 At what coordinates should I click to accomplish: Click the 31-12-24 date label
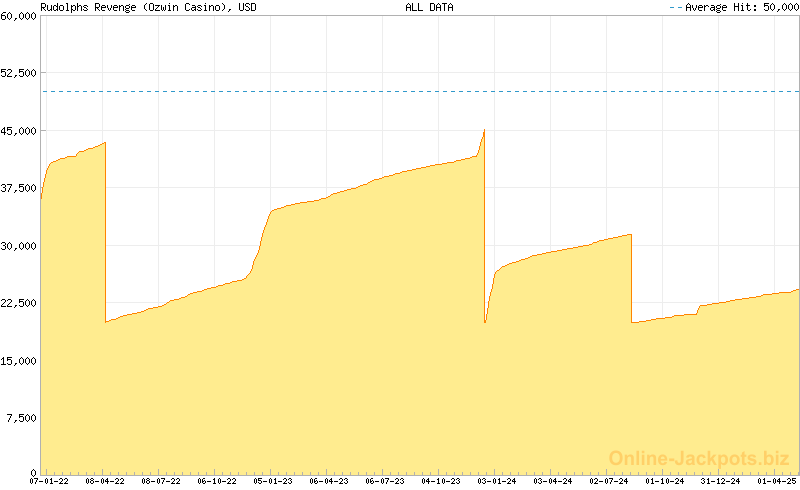721,481
